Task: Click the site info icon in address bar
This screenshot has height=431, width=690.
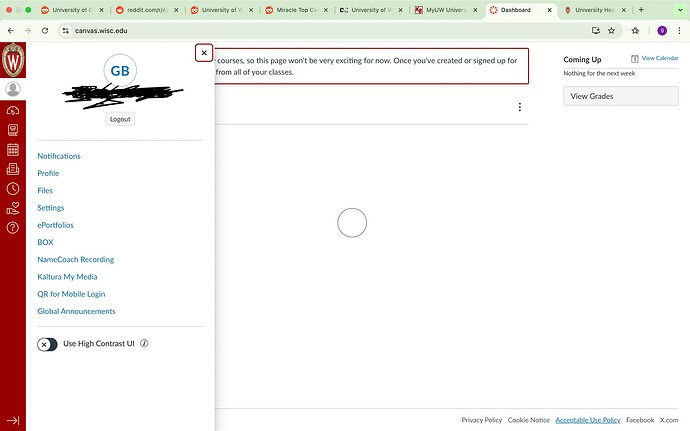Action: 66,30
